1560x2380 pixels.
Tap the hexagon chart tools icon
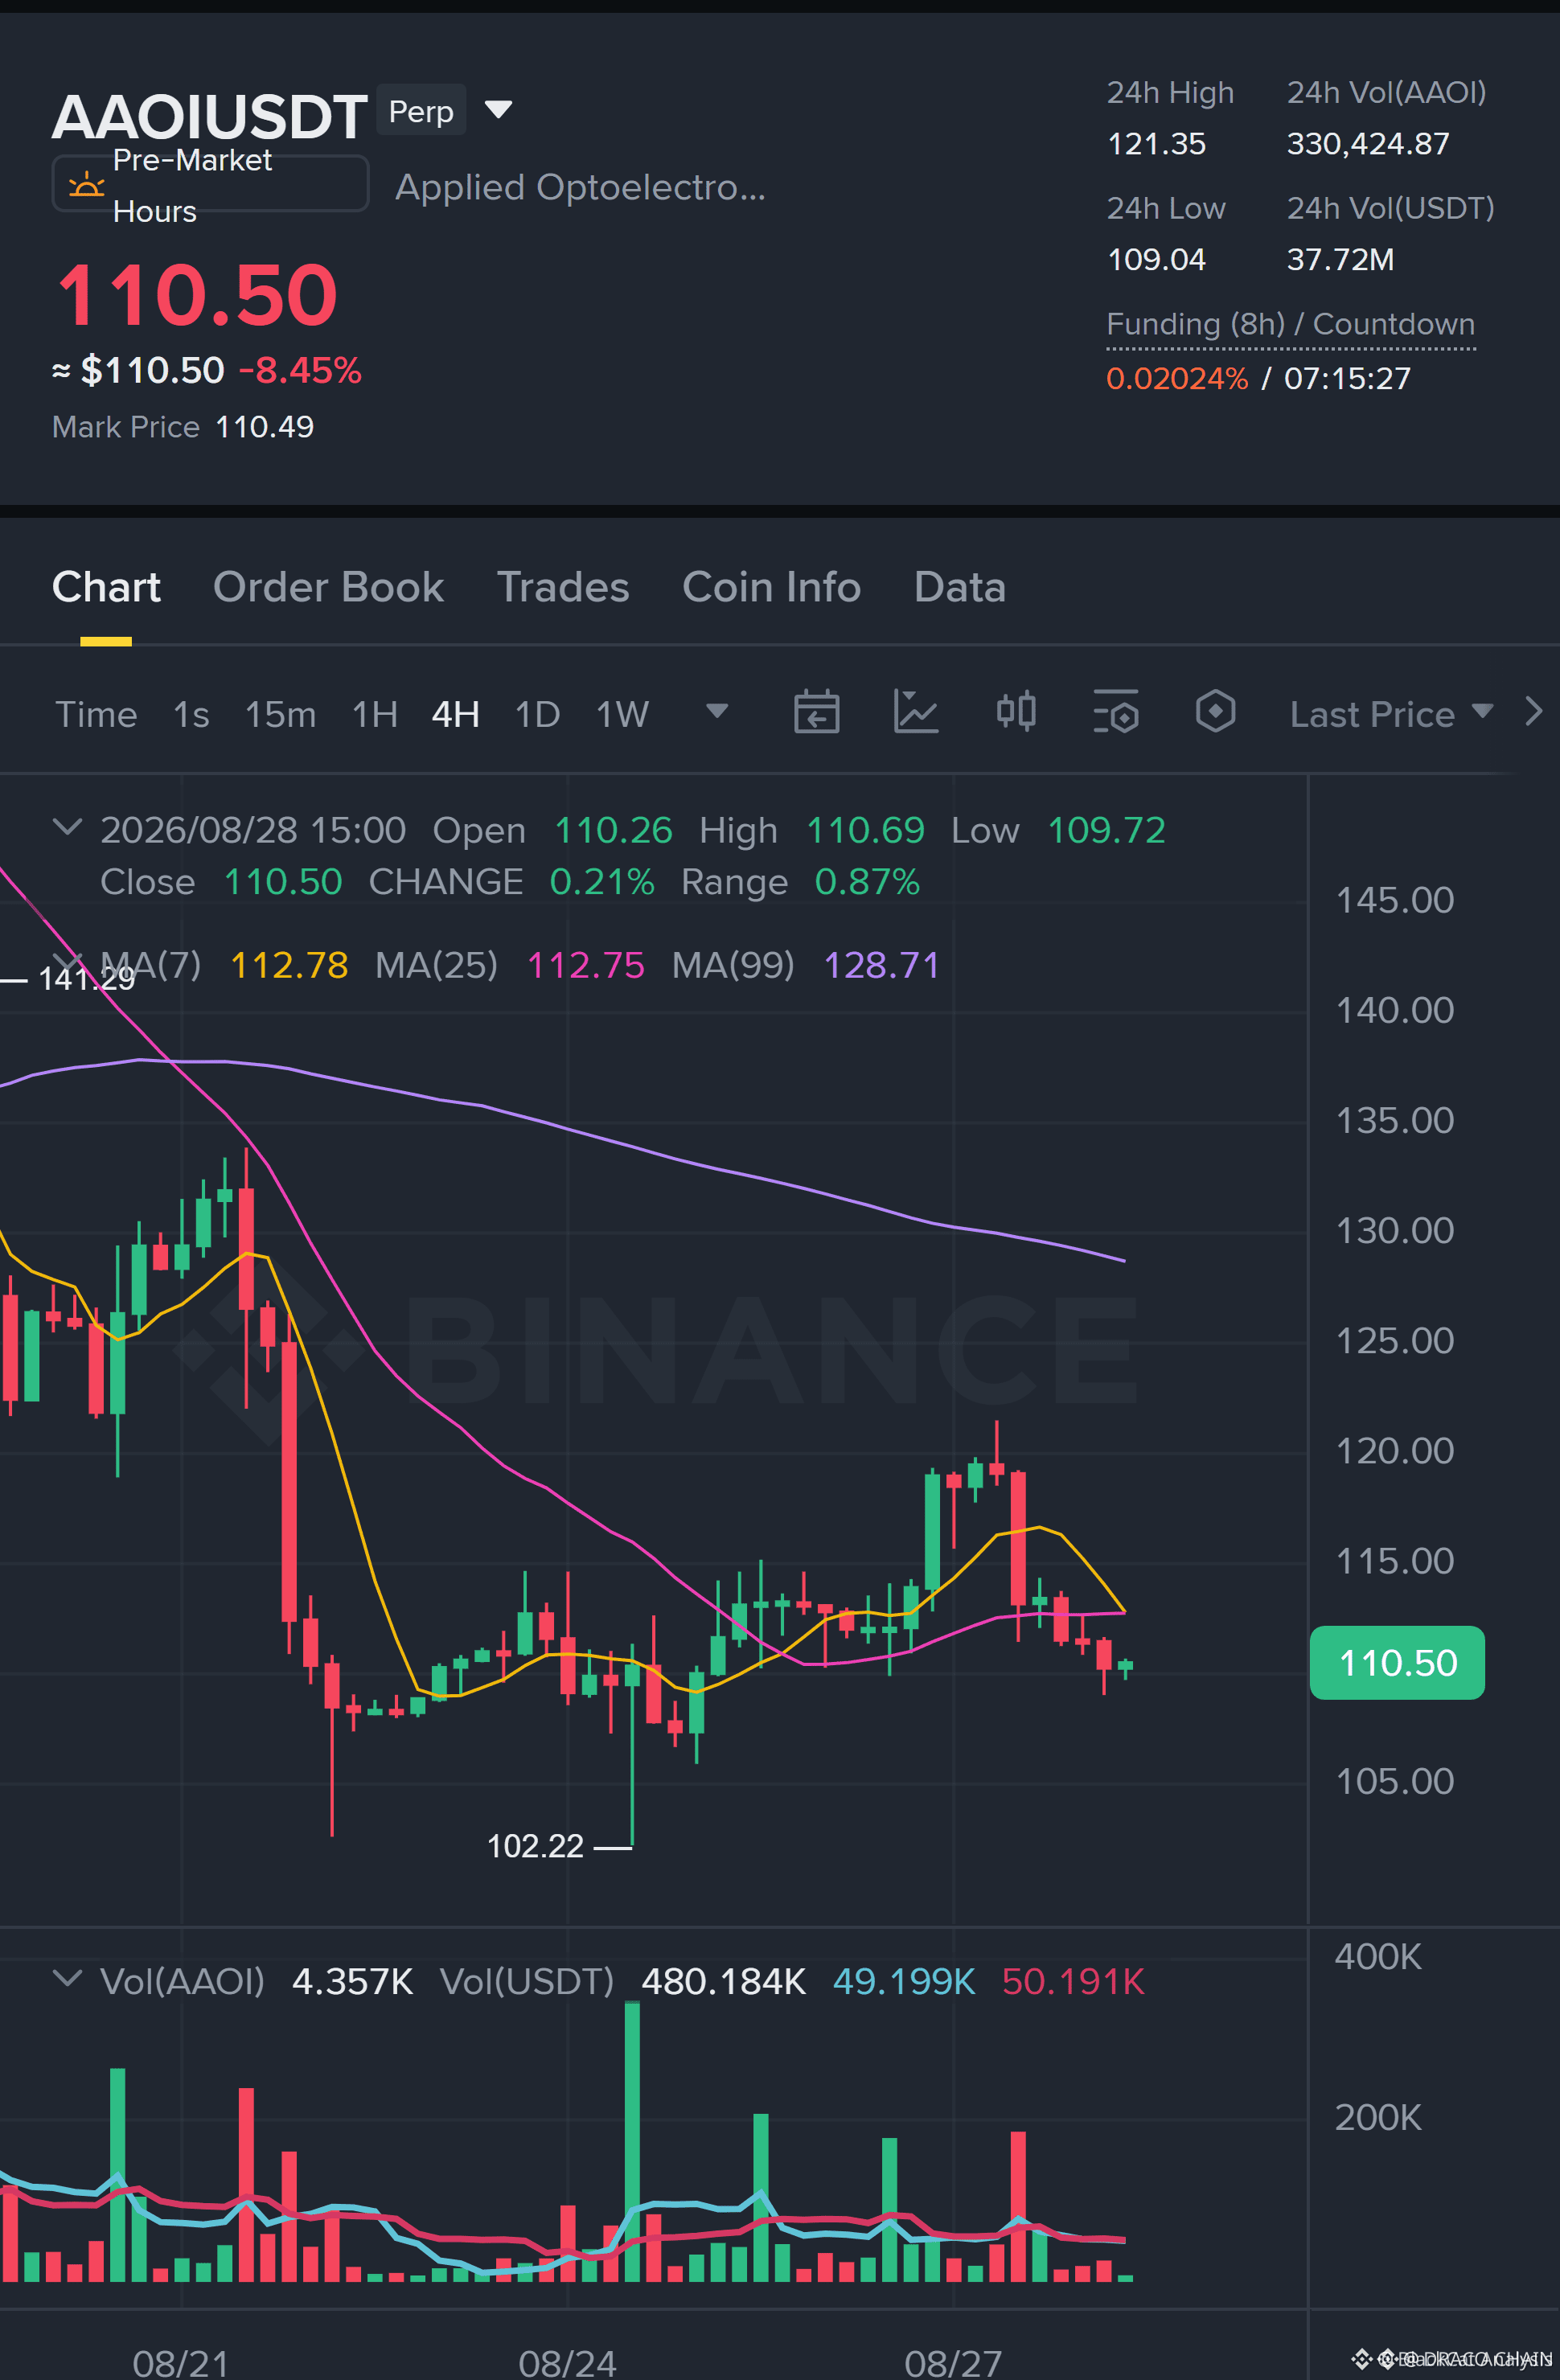pyautogui.click(x=1215, y=713)
